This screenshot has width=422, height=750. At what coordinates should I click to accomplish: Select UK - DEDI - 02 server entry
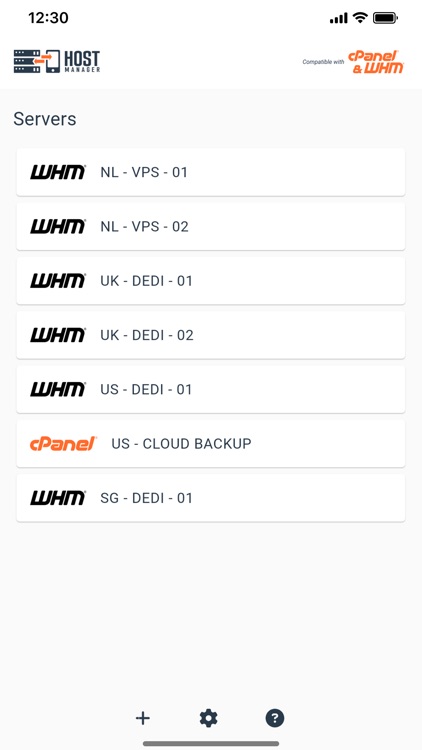point(211,335)
